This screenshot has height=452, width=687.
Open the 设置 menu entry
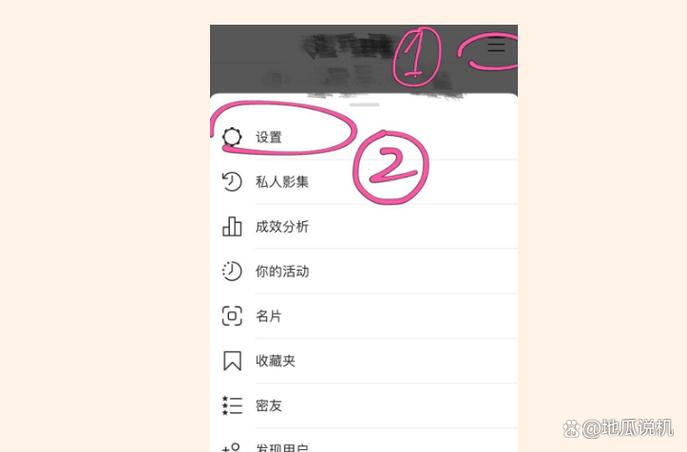coord(364,137)
